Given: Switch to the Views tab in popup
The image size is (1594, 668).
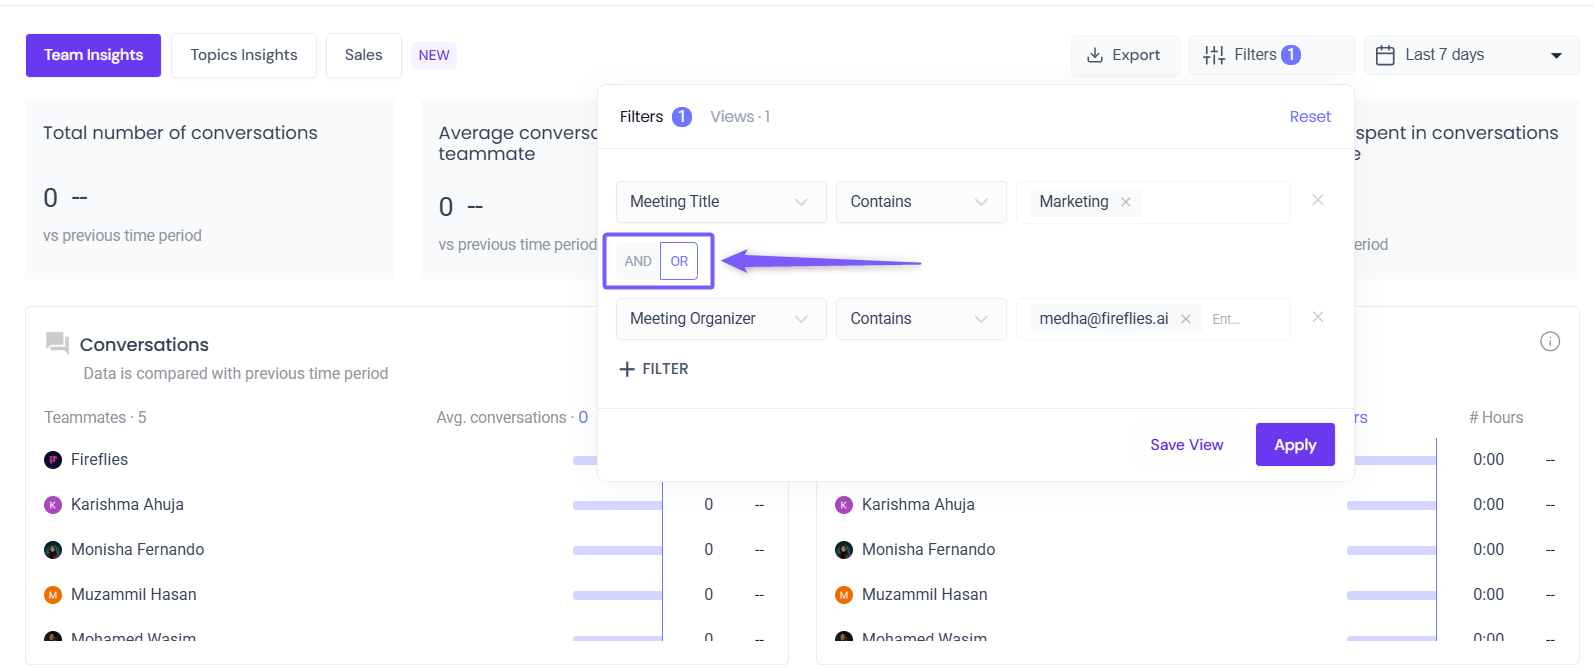Looking at the screenshot, I should point(740,117).
